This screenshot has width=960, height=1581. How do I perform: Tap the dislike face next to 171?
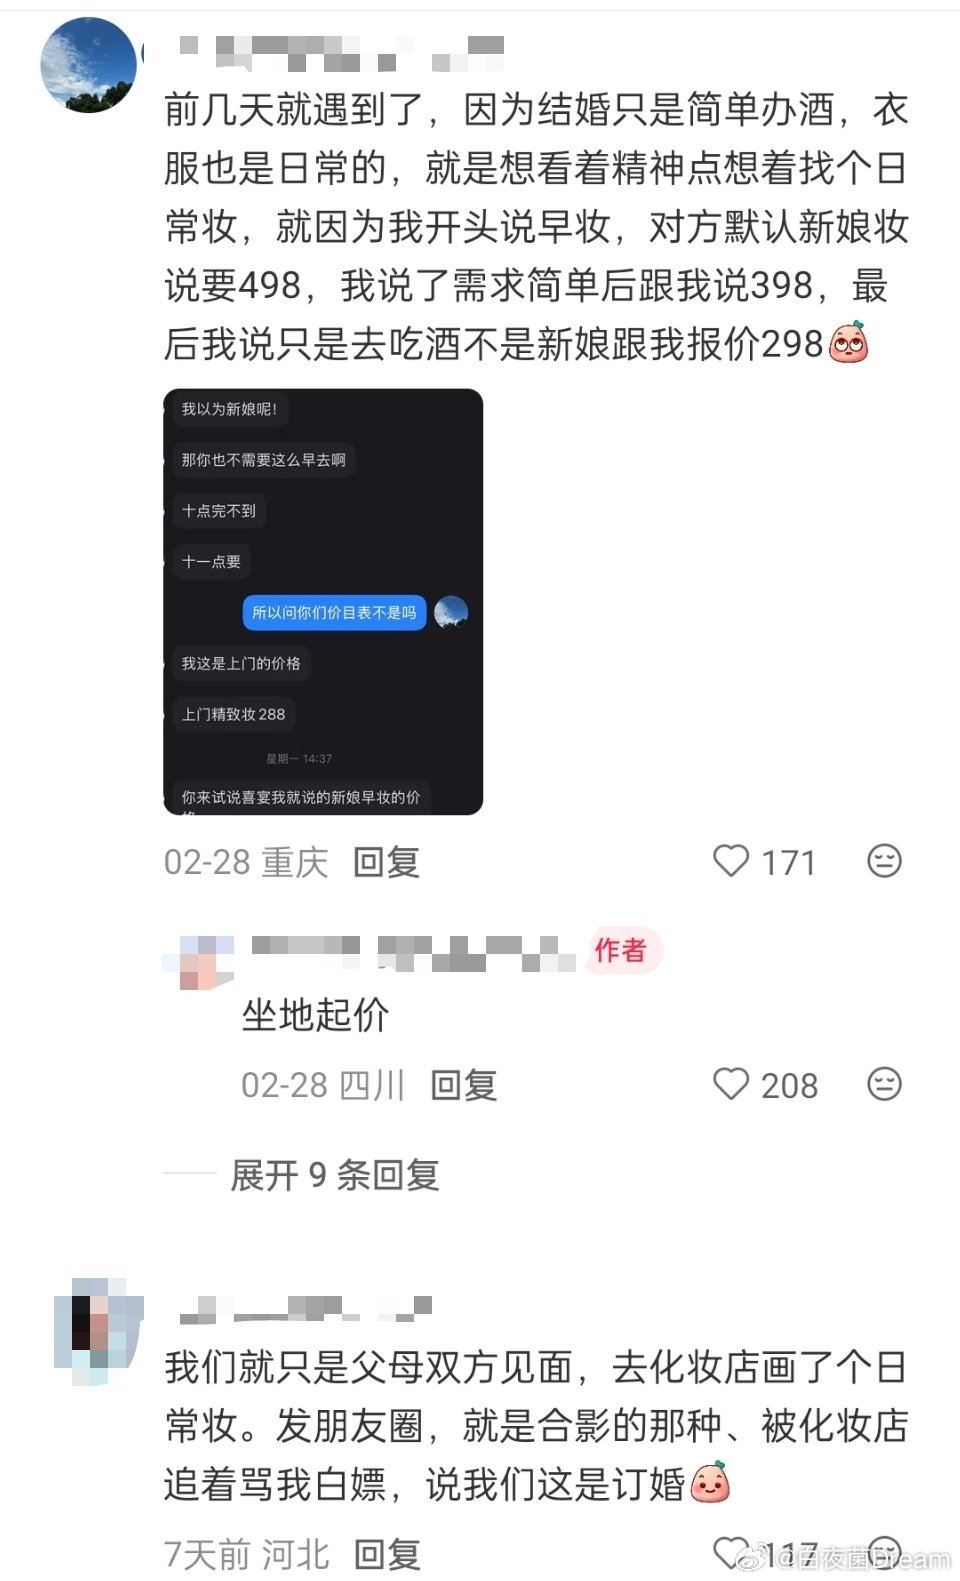point(884,861)
